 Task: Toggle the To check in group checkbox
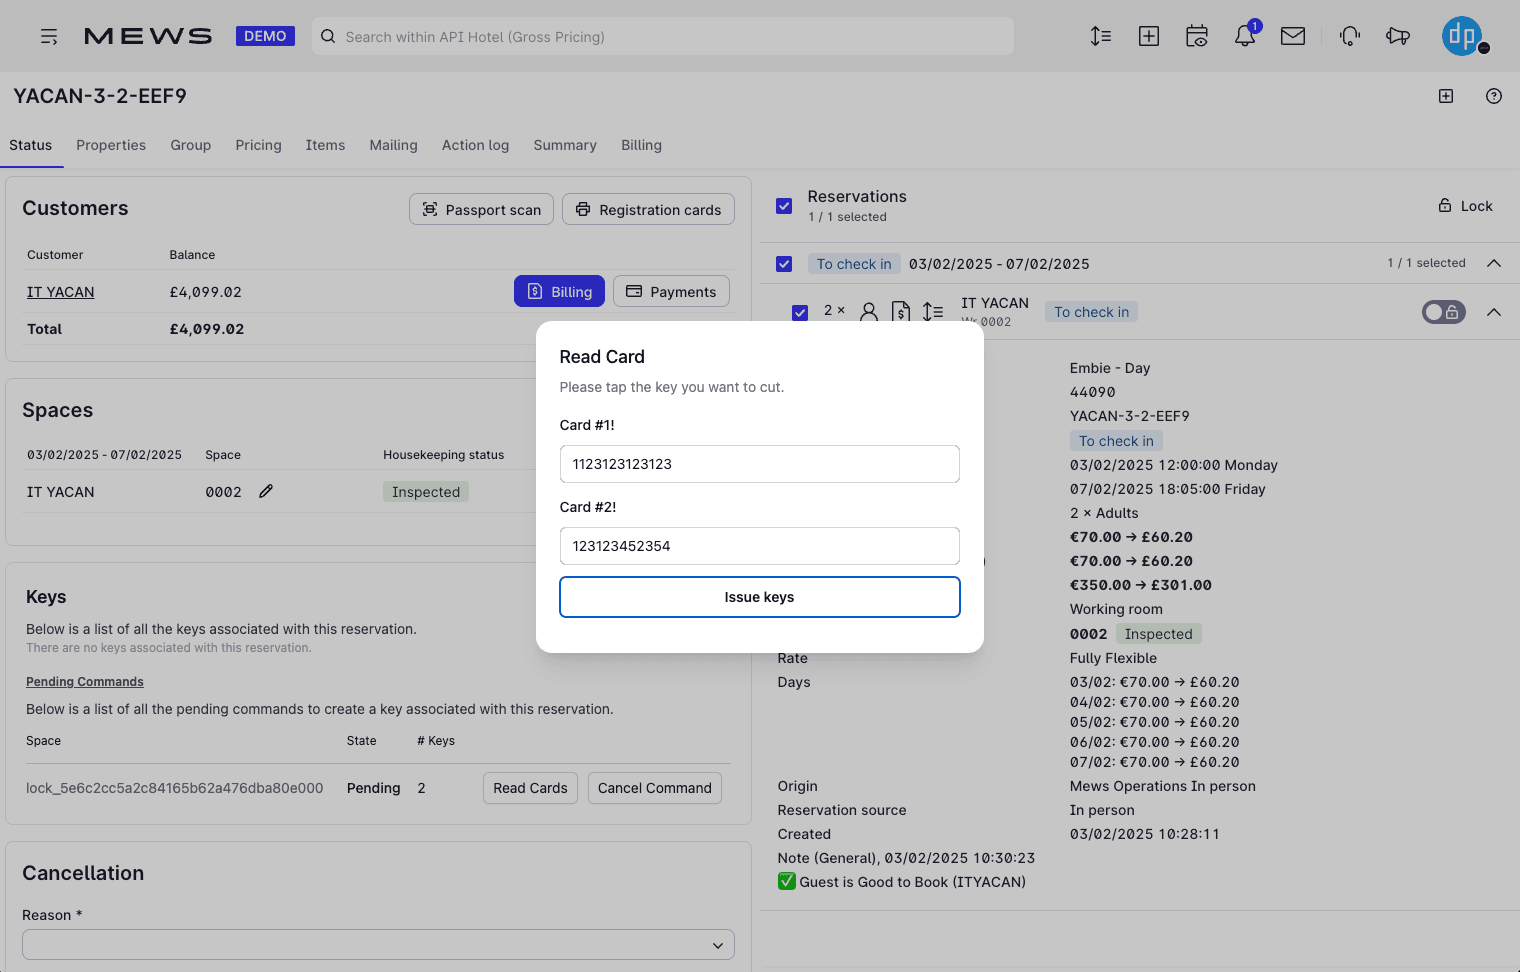point(784,264)
